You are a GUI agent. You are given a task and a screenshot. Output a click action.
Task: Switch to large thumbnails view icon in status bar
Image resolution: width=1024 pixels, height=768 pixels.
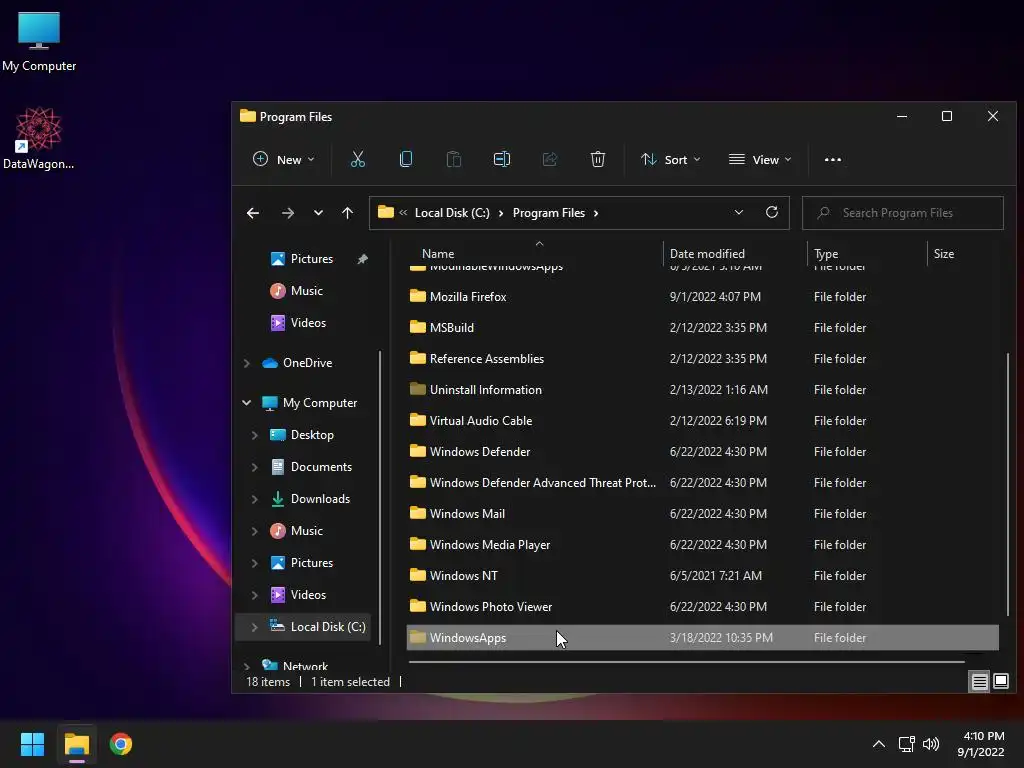click(1001, 682)
